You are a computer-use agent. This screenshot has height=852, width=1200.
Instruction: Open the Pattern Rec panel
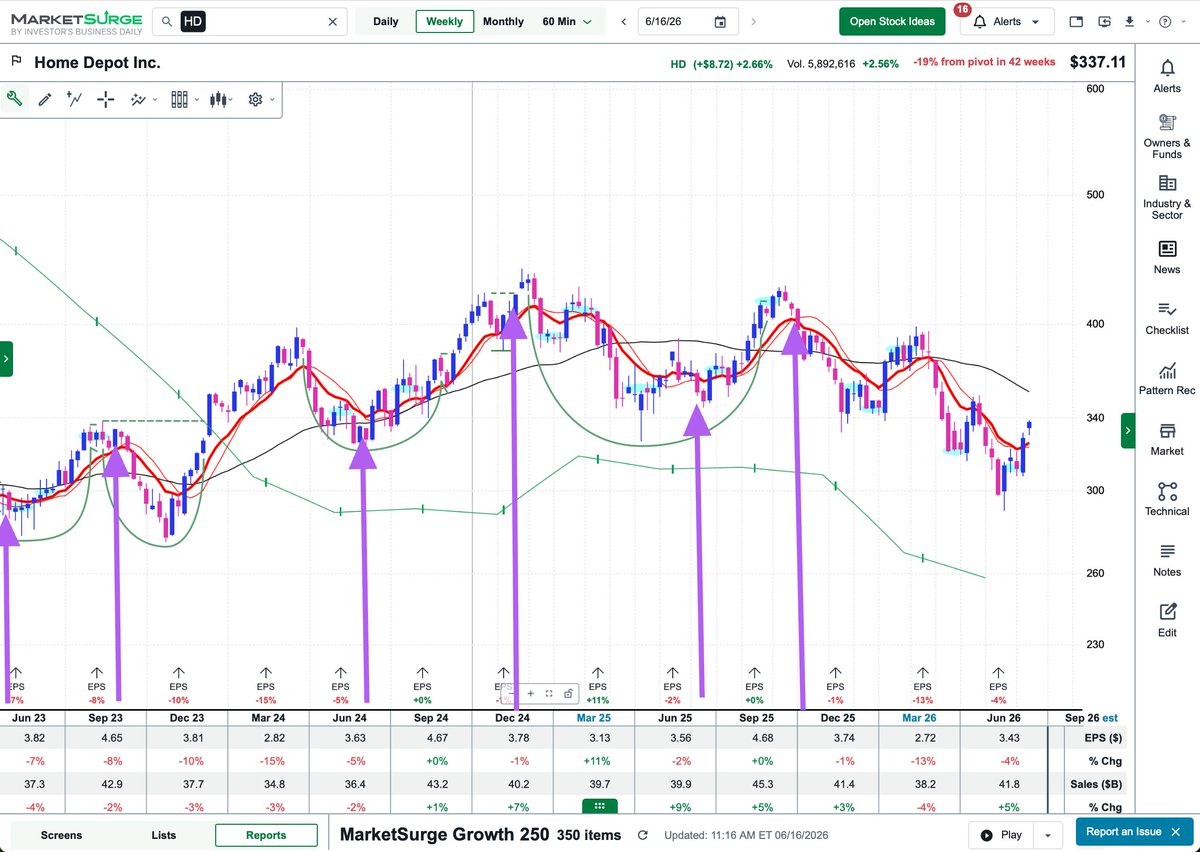[x=1167, y=378]
